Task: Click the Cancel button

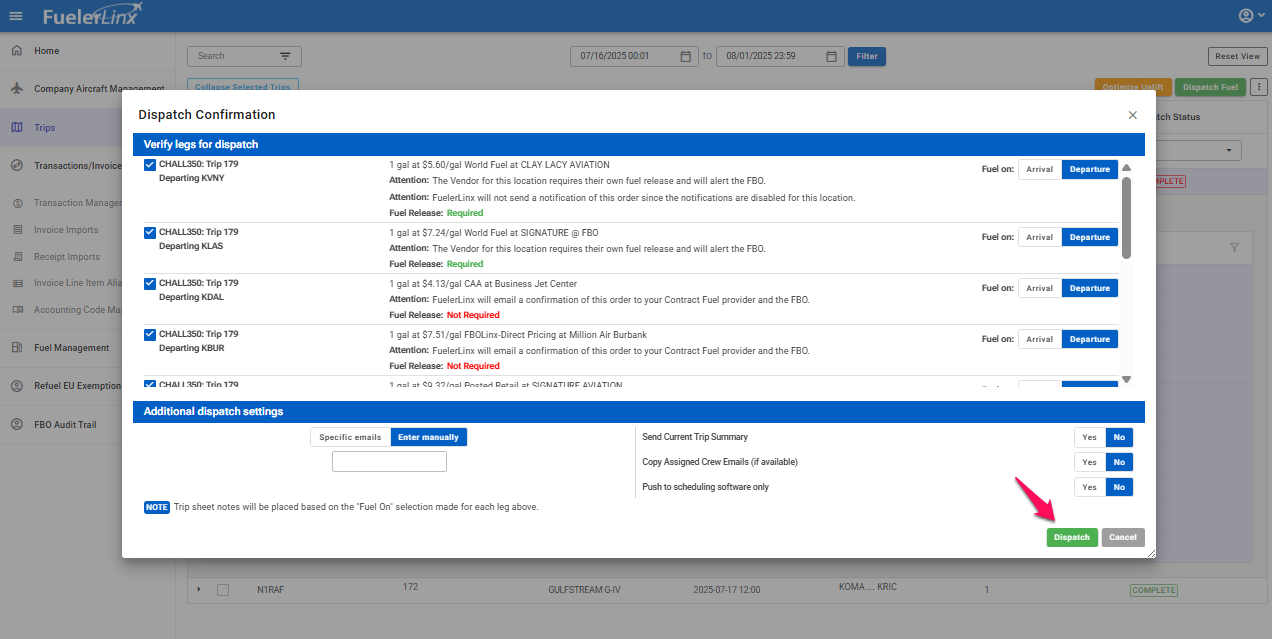Action: click(1123, 537)
